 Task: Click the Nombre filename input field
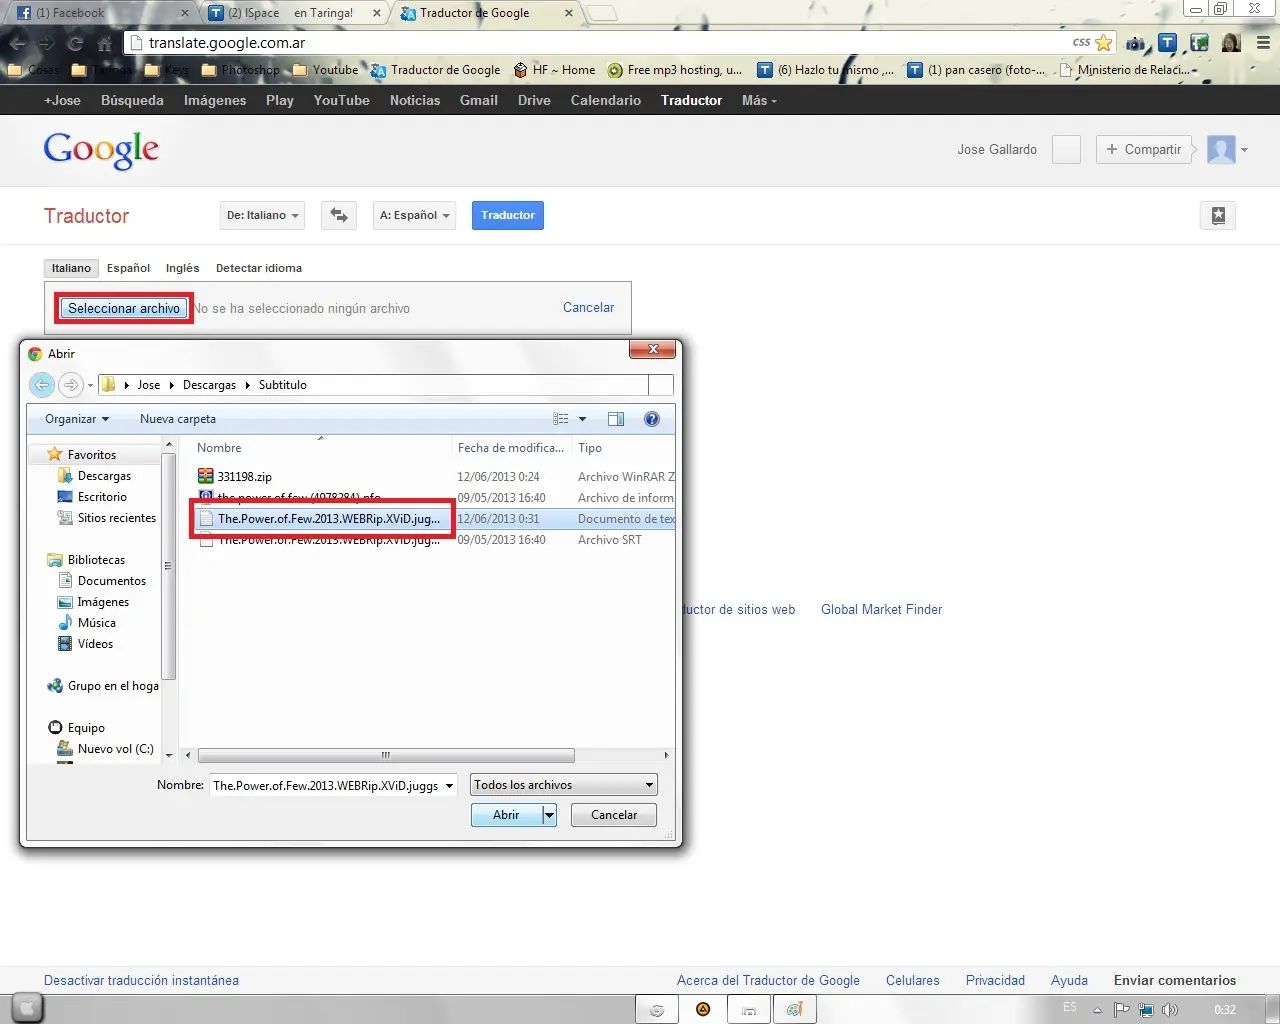[326, 785]
